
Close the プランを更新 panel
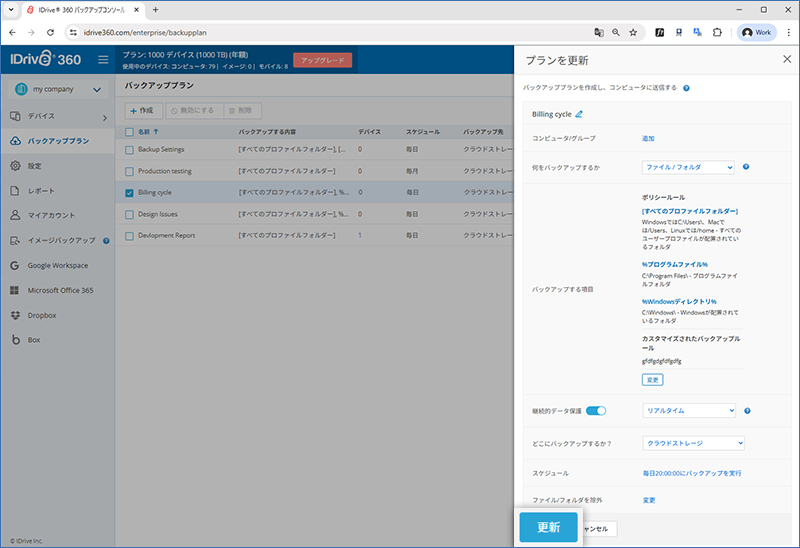tap(786, 60)
